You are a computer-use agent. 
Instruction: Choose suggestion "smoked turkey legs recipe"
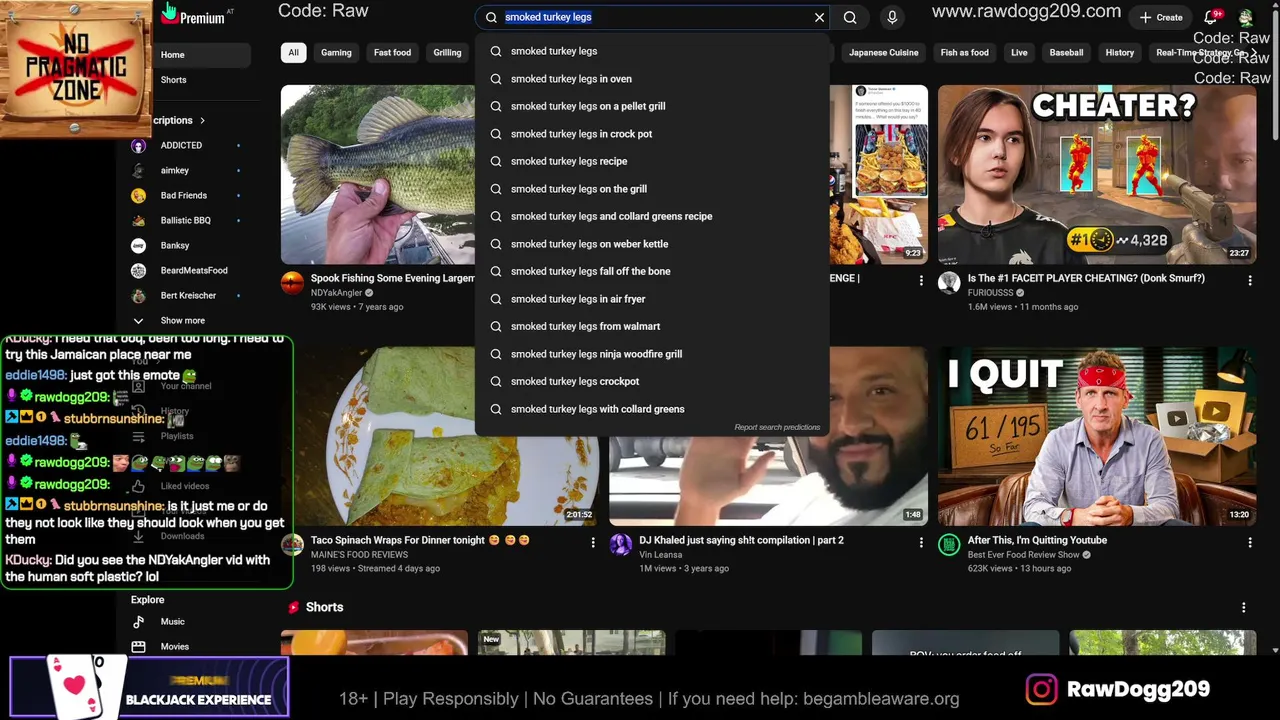pos(652,161)
